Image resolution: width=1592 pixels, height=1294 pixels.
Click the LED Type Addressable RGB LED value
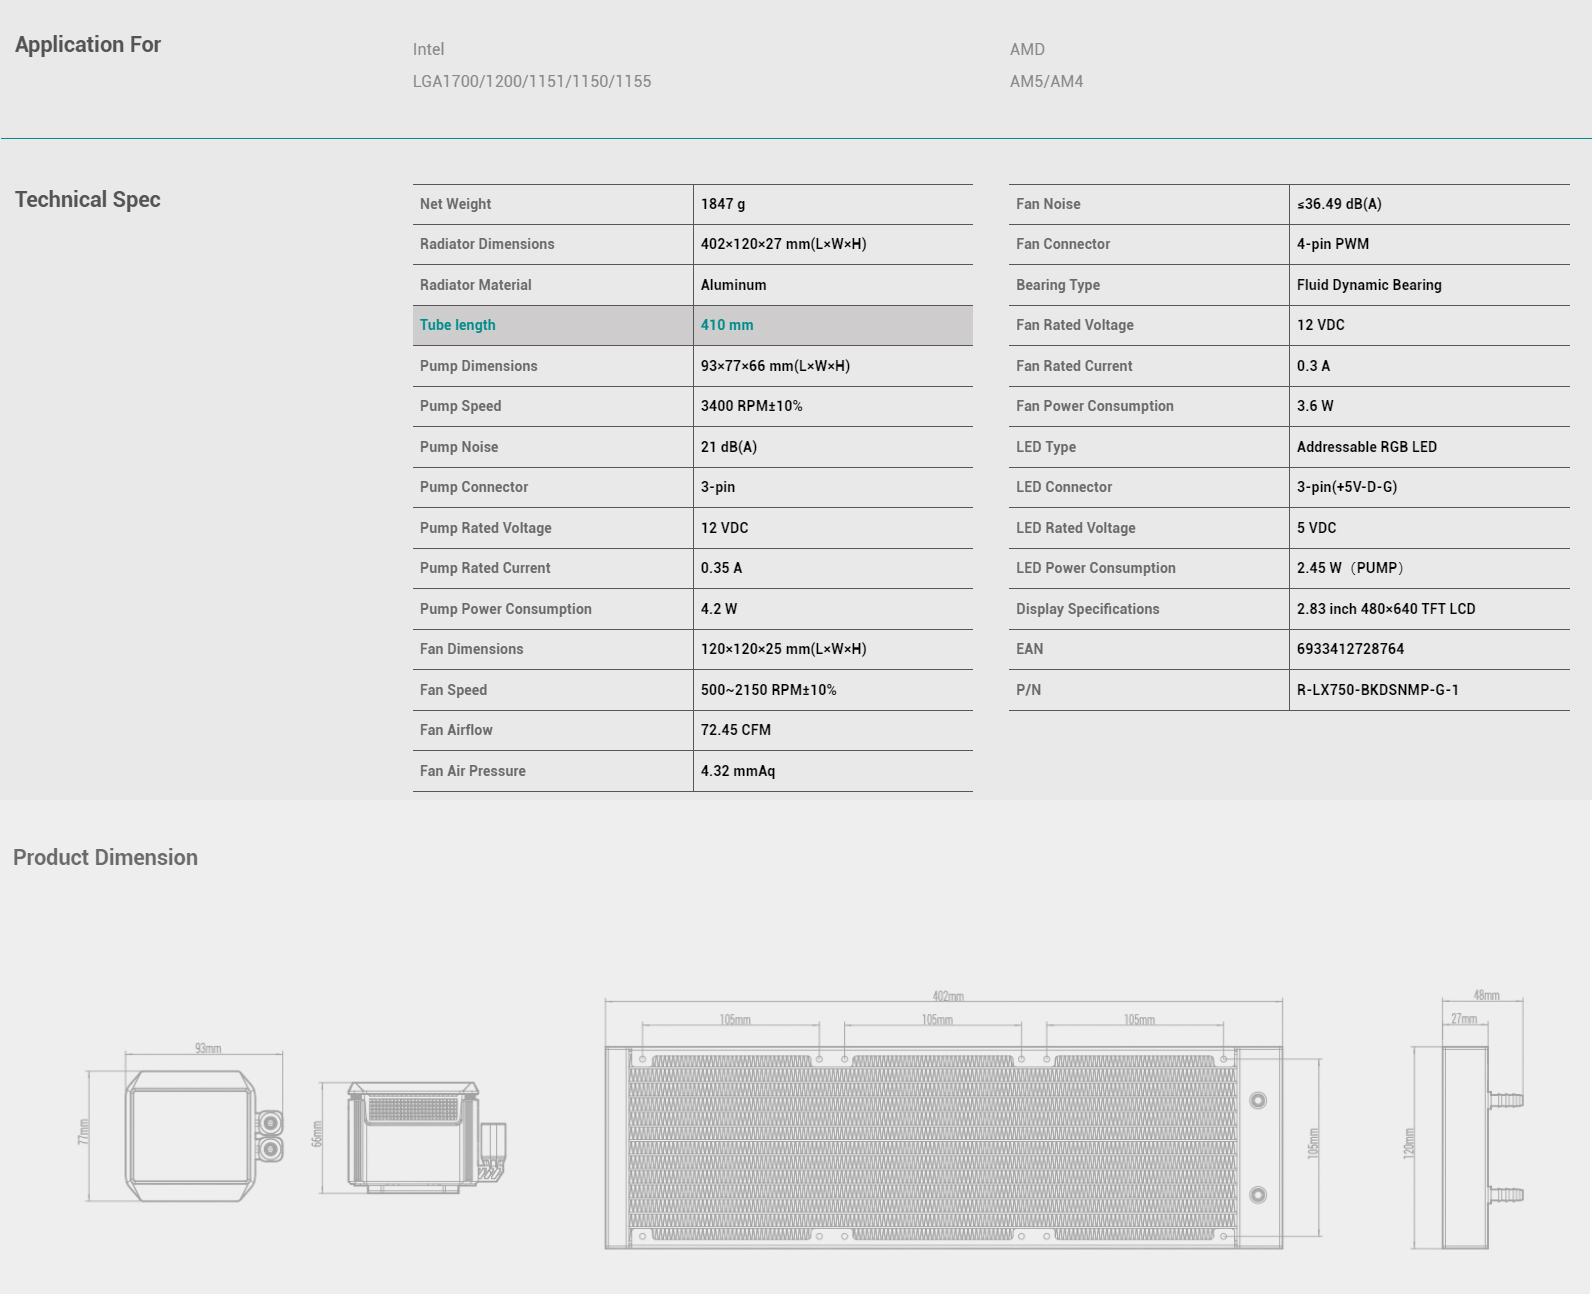[1367, 447]
